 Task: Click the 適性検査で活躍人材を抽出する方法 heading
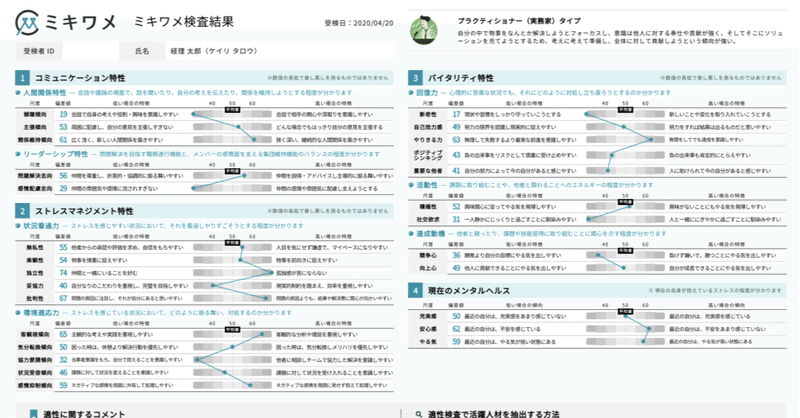493,414
